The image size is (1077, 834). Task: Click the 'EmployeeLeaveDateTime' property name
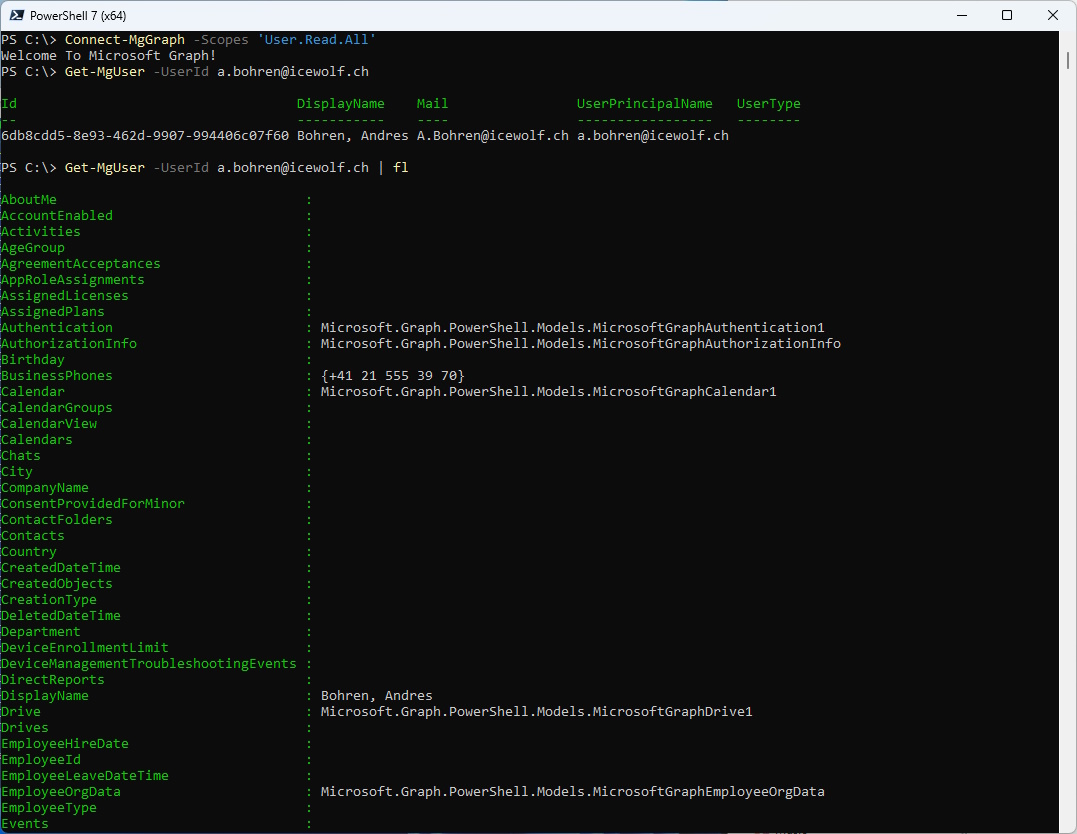[84, 776]
